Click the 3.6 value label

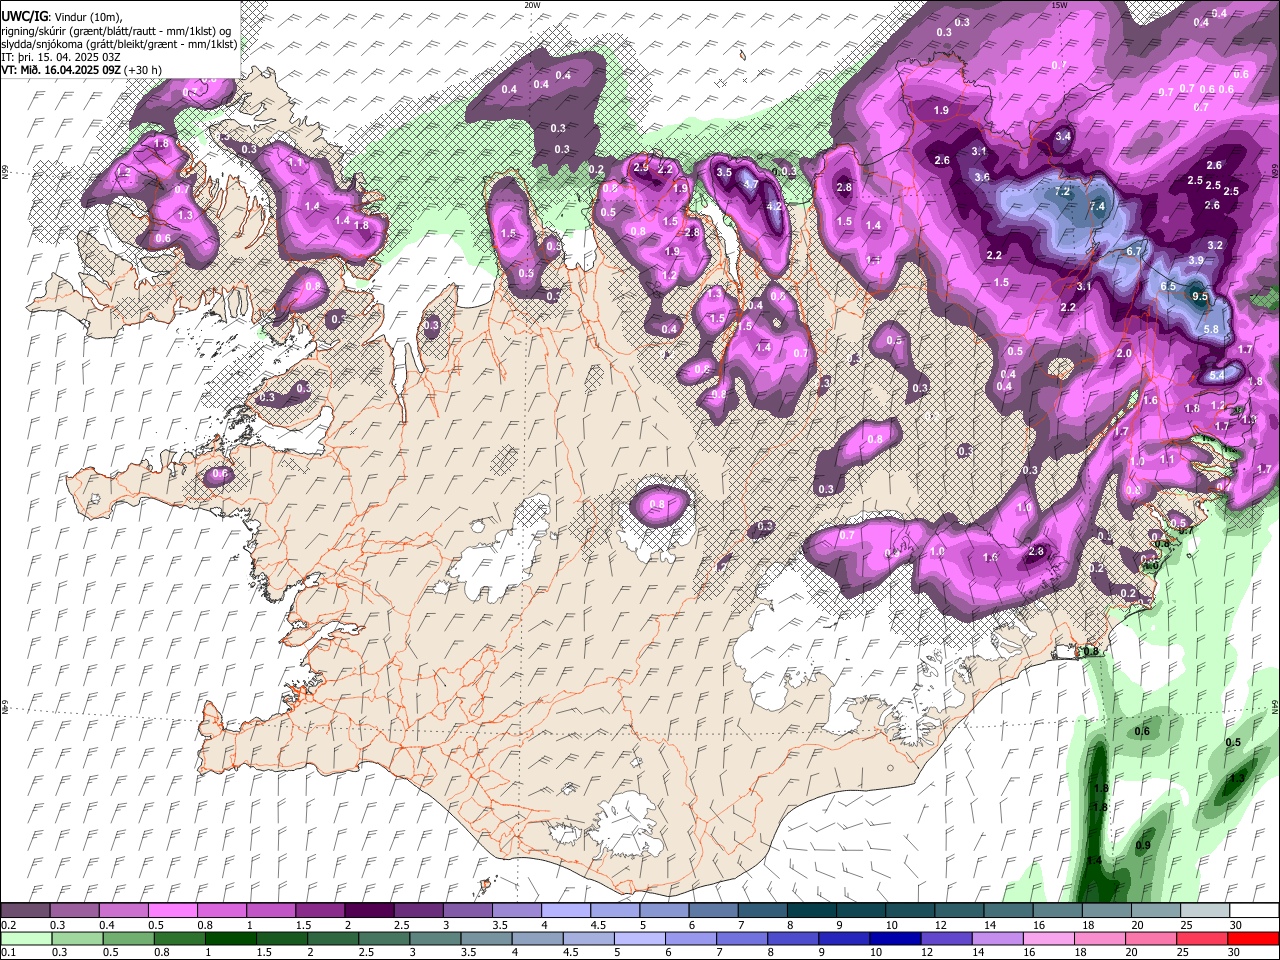(x=982, y=178)
